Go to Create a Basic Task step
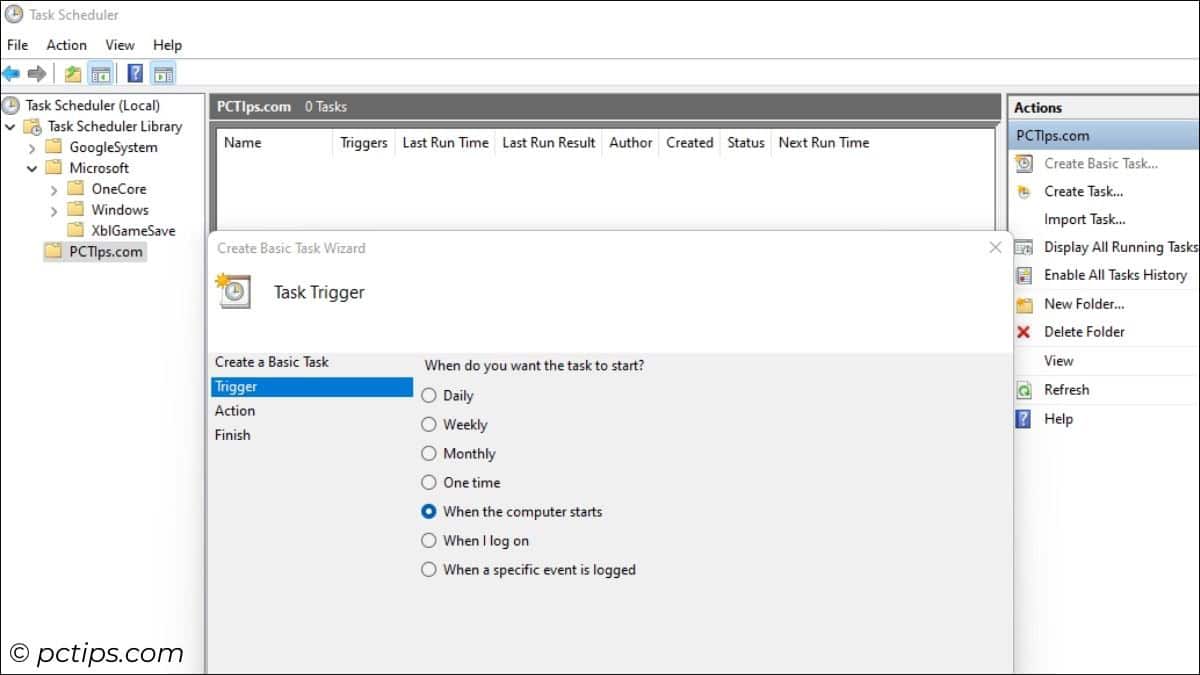 coord(272,362)
